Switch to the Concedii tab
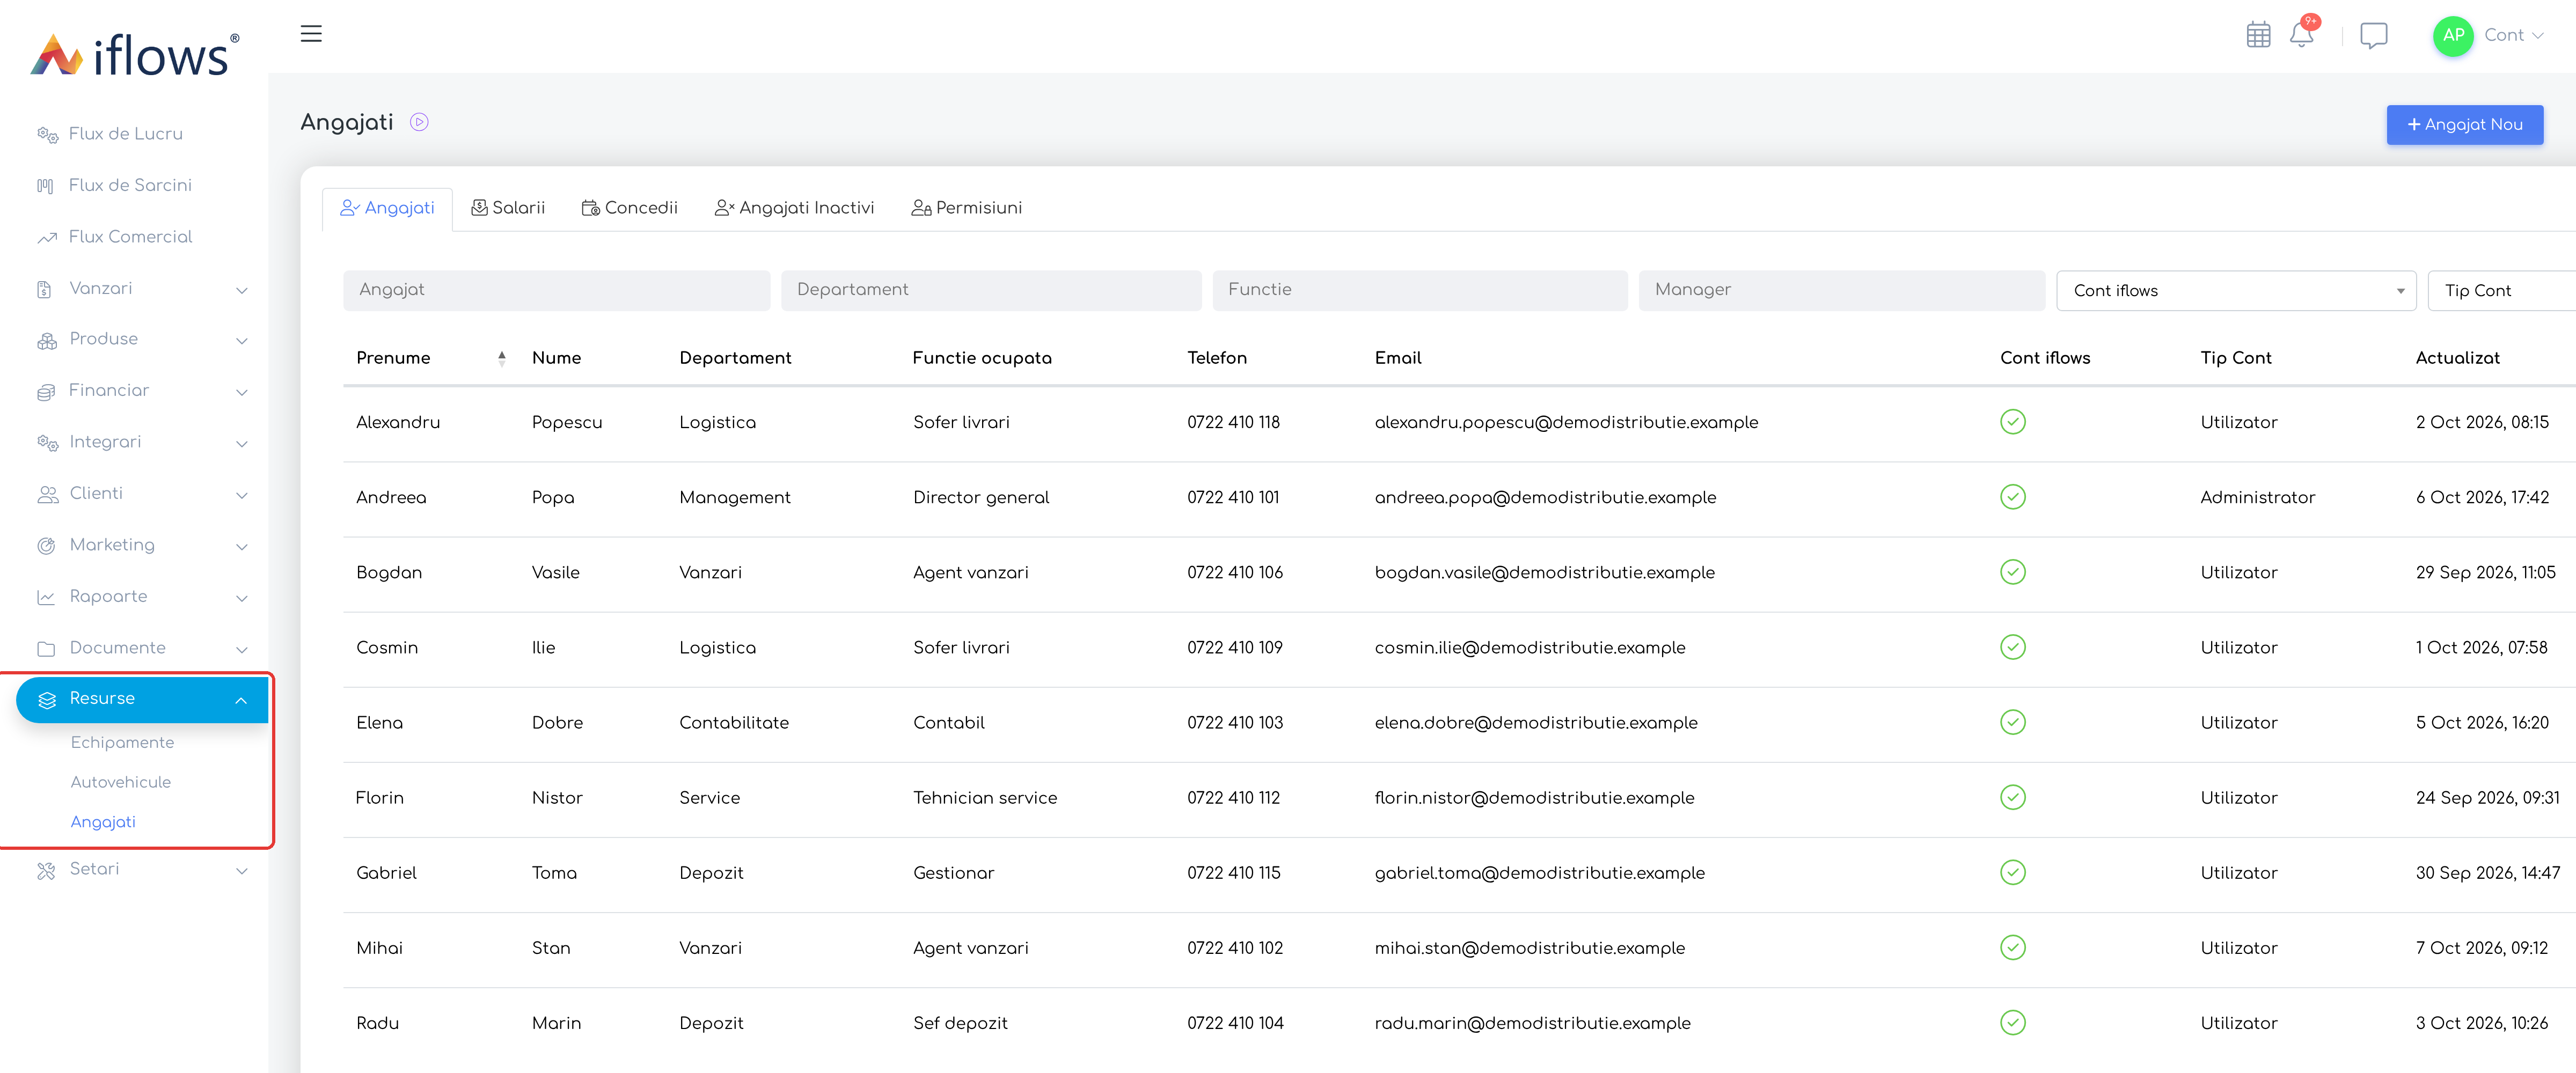The width and height of the screenshot is (2576, 1073). (629, 208)
